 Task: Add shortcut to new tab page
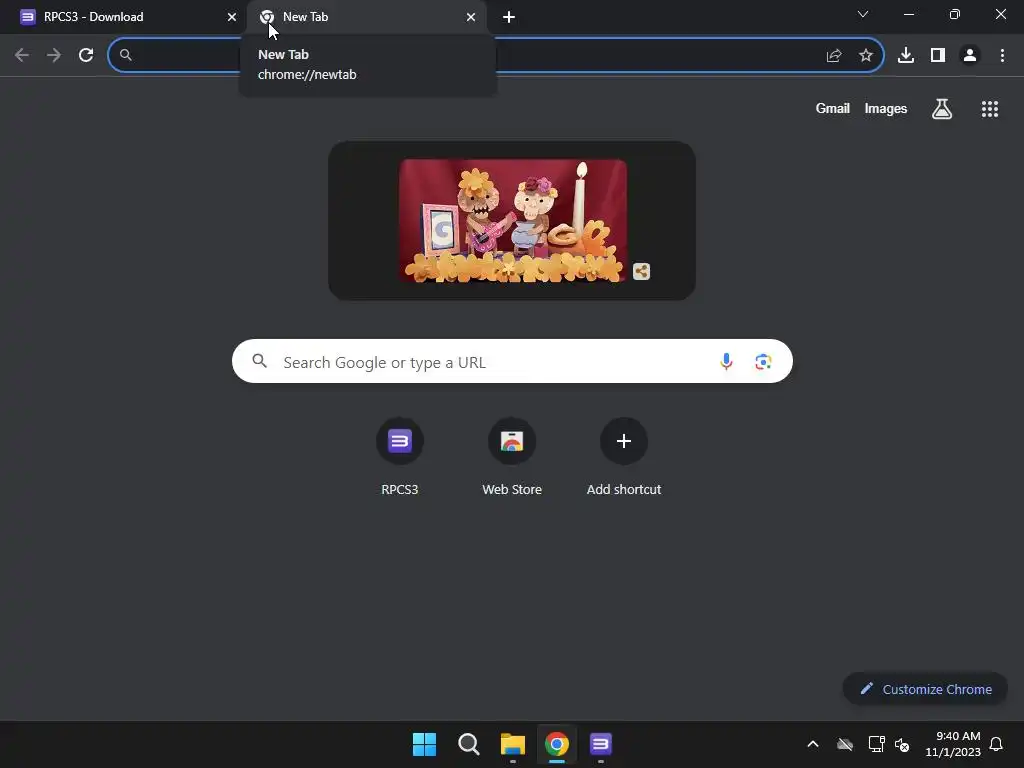[624, 458]
